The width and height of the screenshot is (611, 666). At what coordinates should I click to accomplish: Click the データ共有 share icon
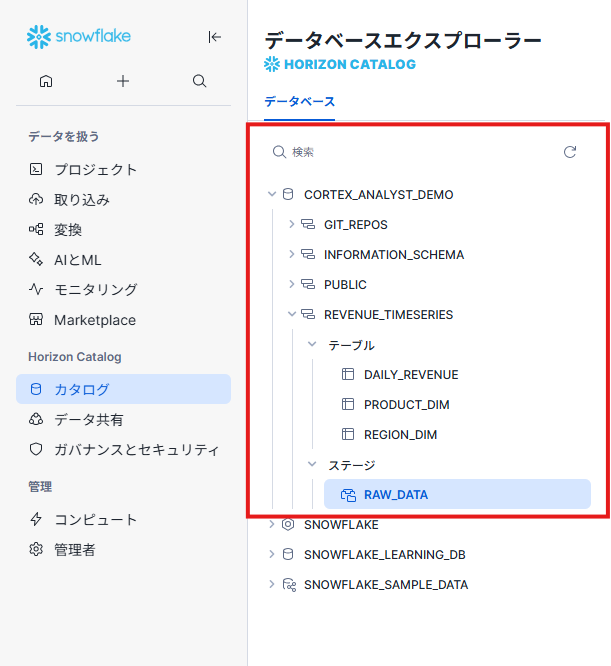click(x=36, y=419)
